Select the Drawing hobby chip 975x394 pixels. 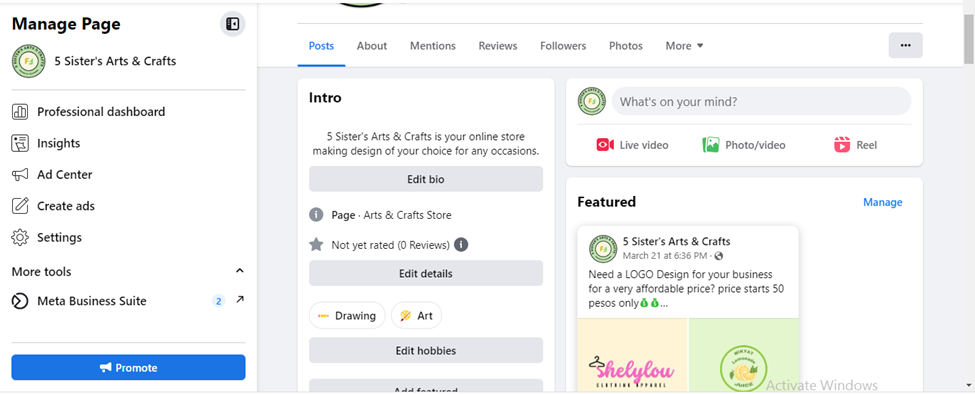(x=347, y=316)
